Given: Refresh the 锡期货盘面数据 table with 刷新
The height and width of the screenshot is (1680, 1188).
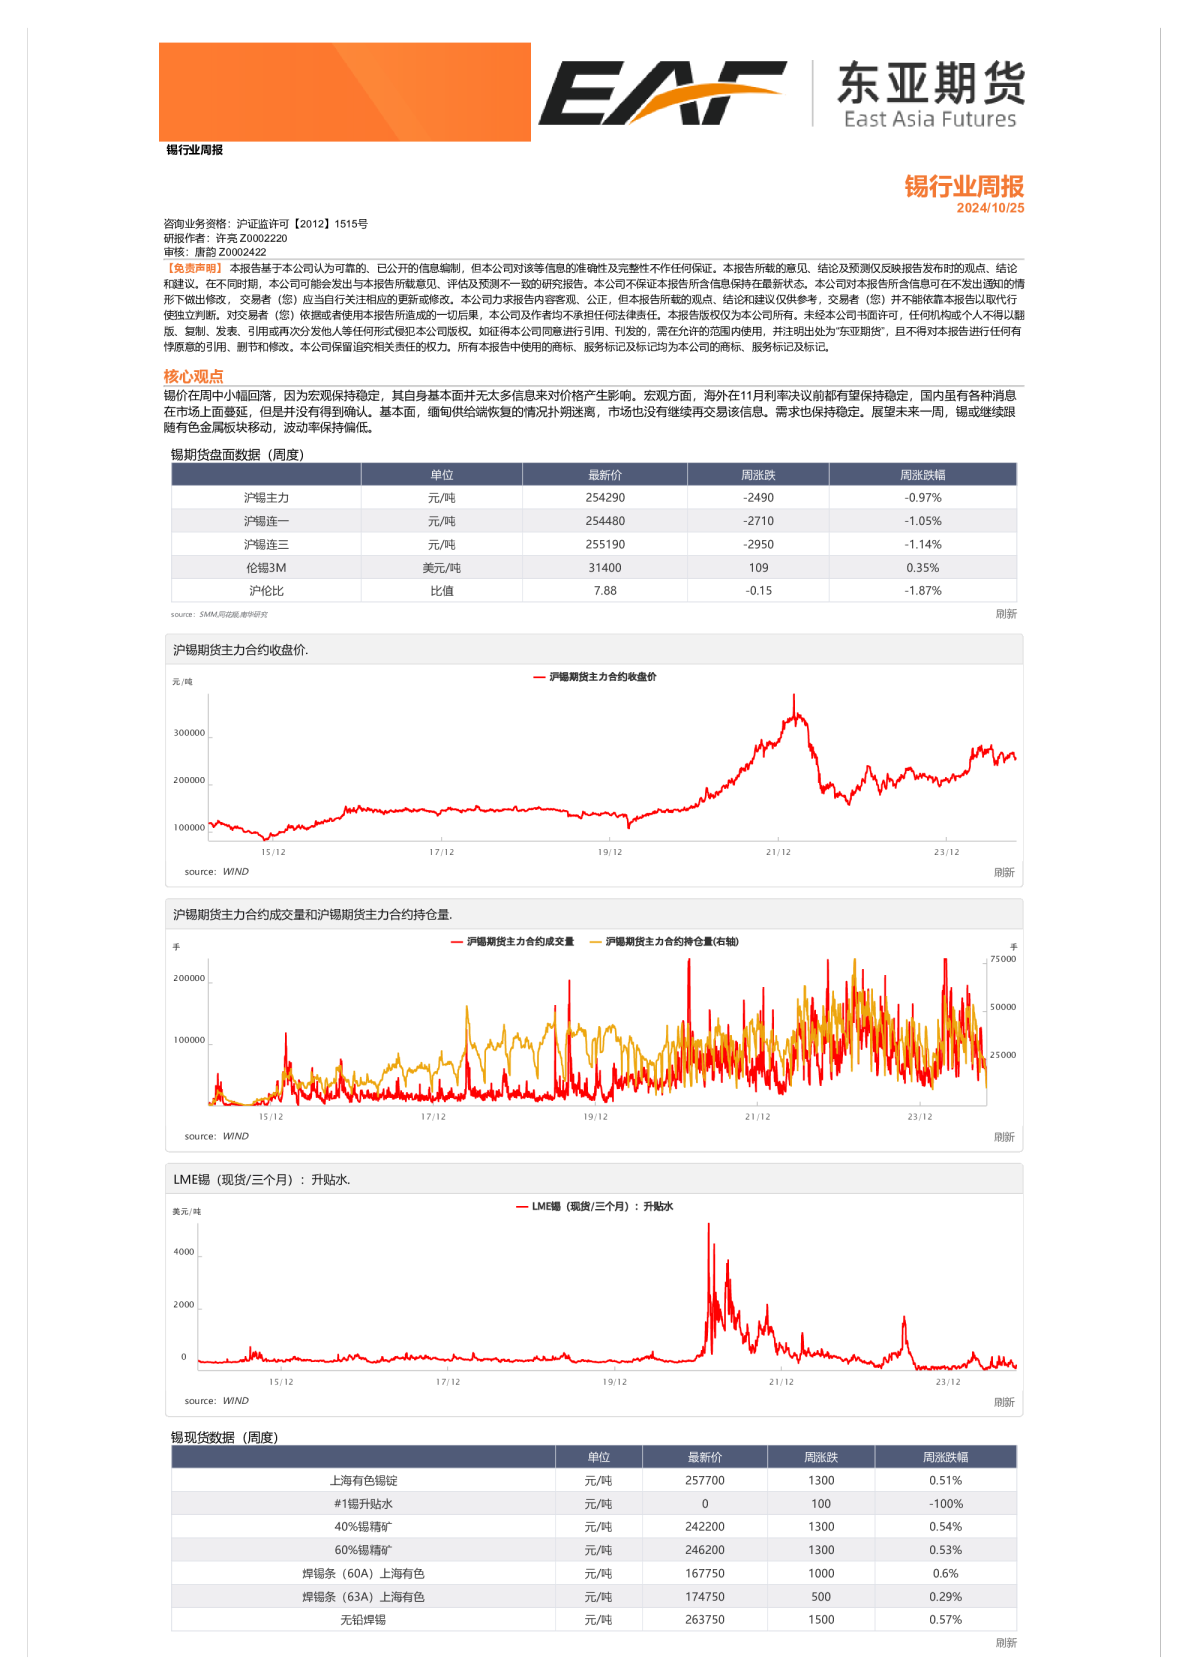Looking at the screenshot, I should point(1005,614).
